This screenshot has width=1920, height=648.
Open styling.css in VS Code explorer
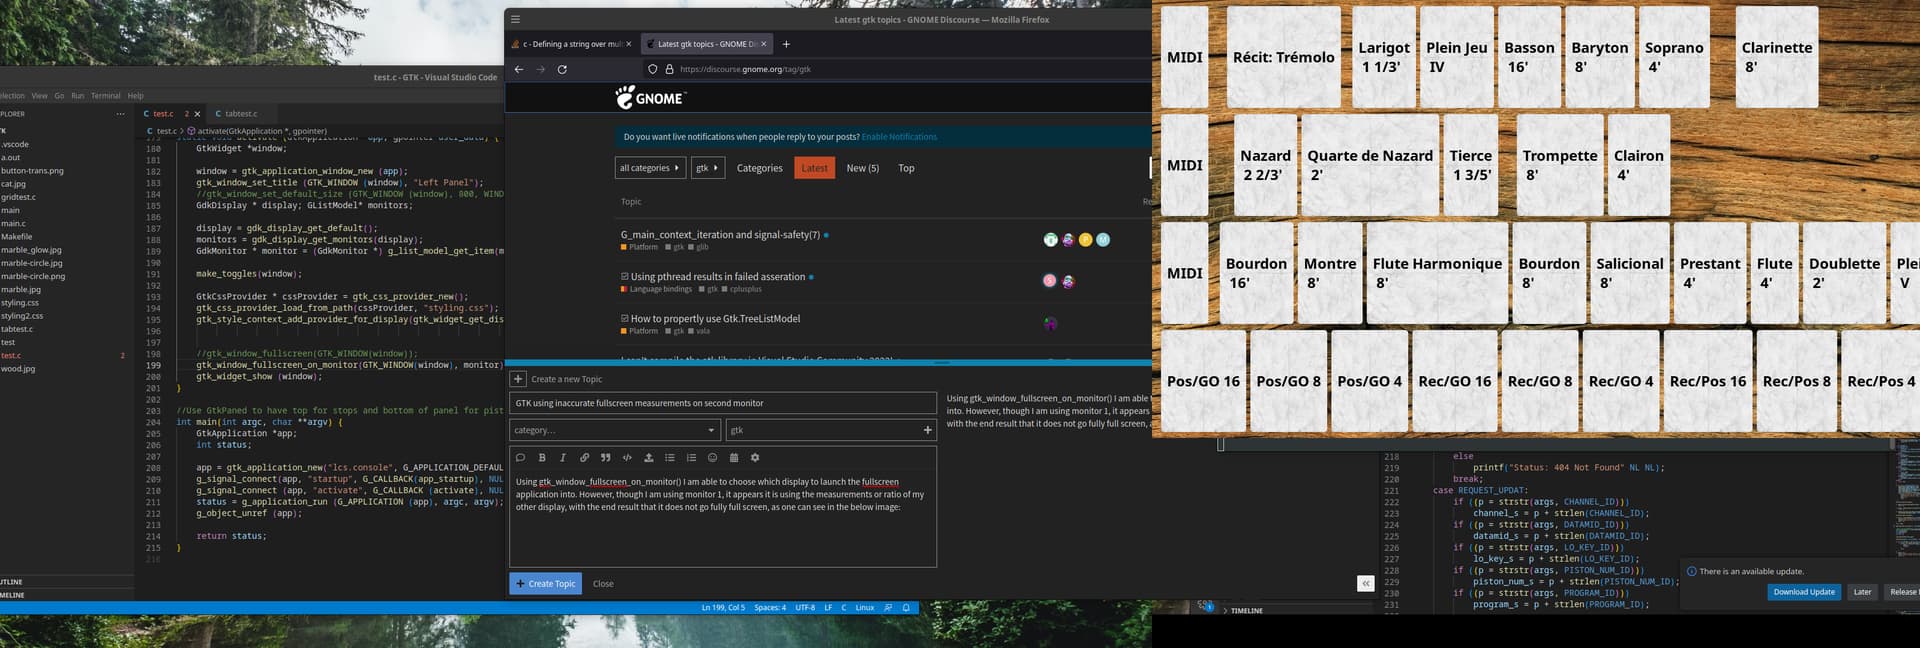point(20,302)
